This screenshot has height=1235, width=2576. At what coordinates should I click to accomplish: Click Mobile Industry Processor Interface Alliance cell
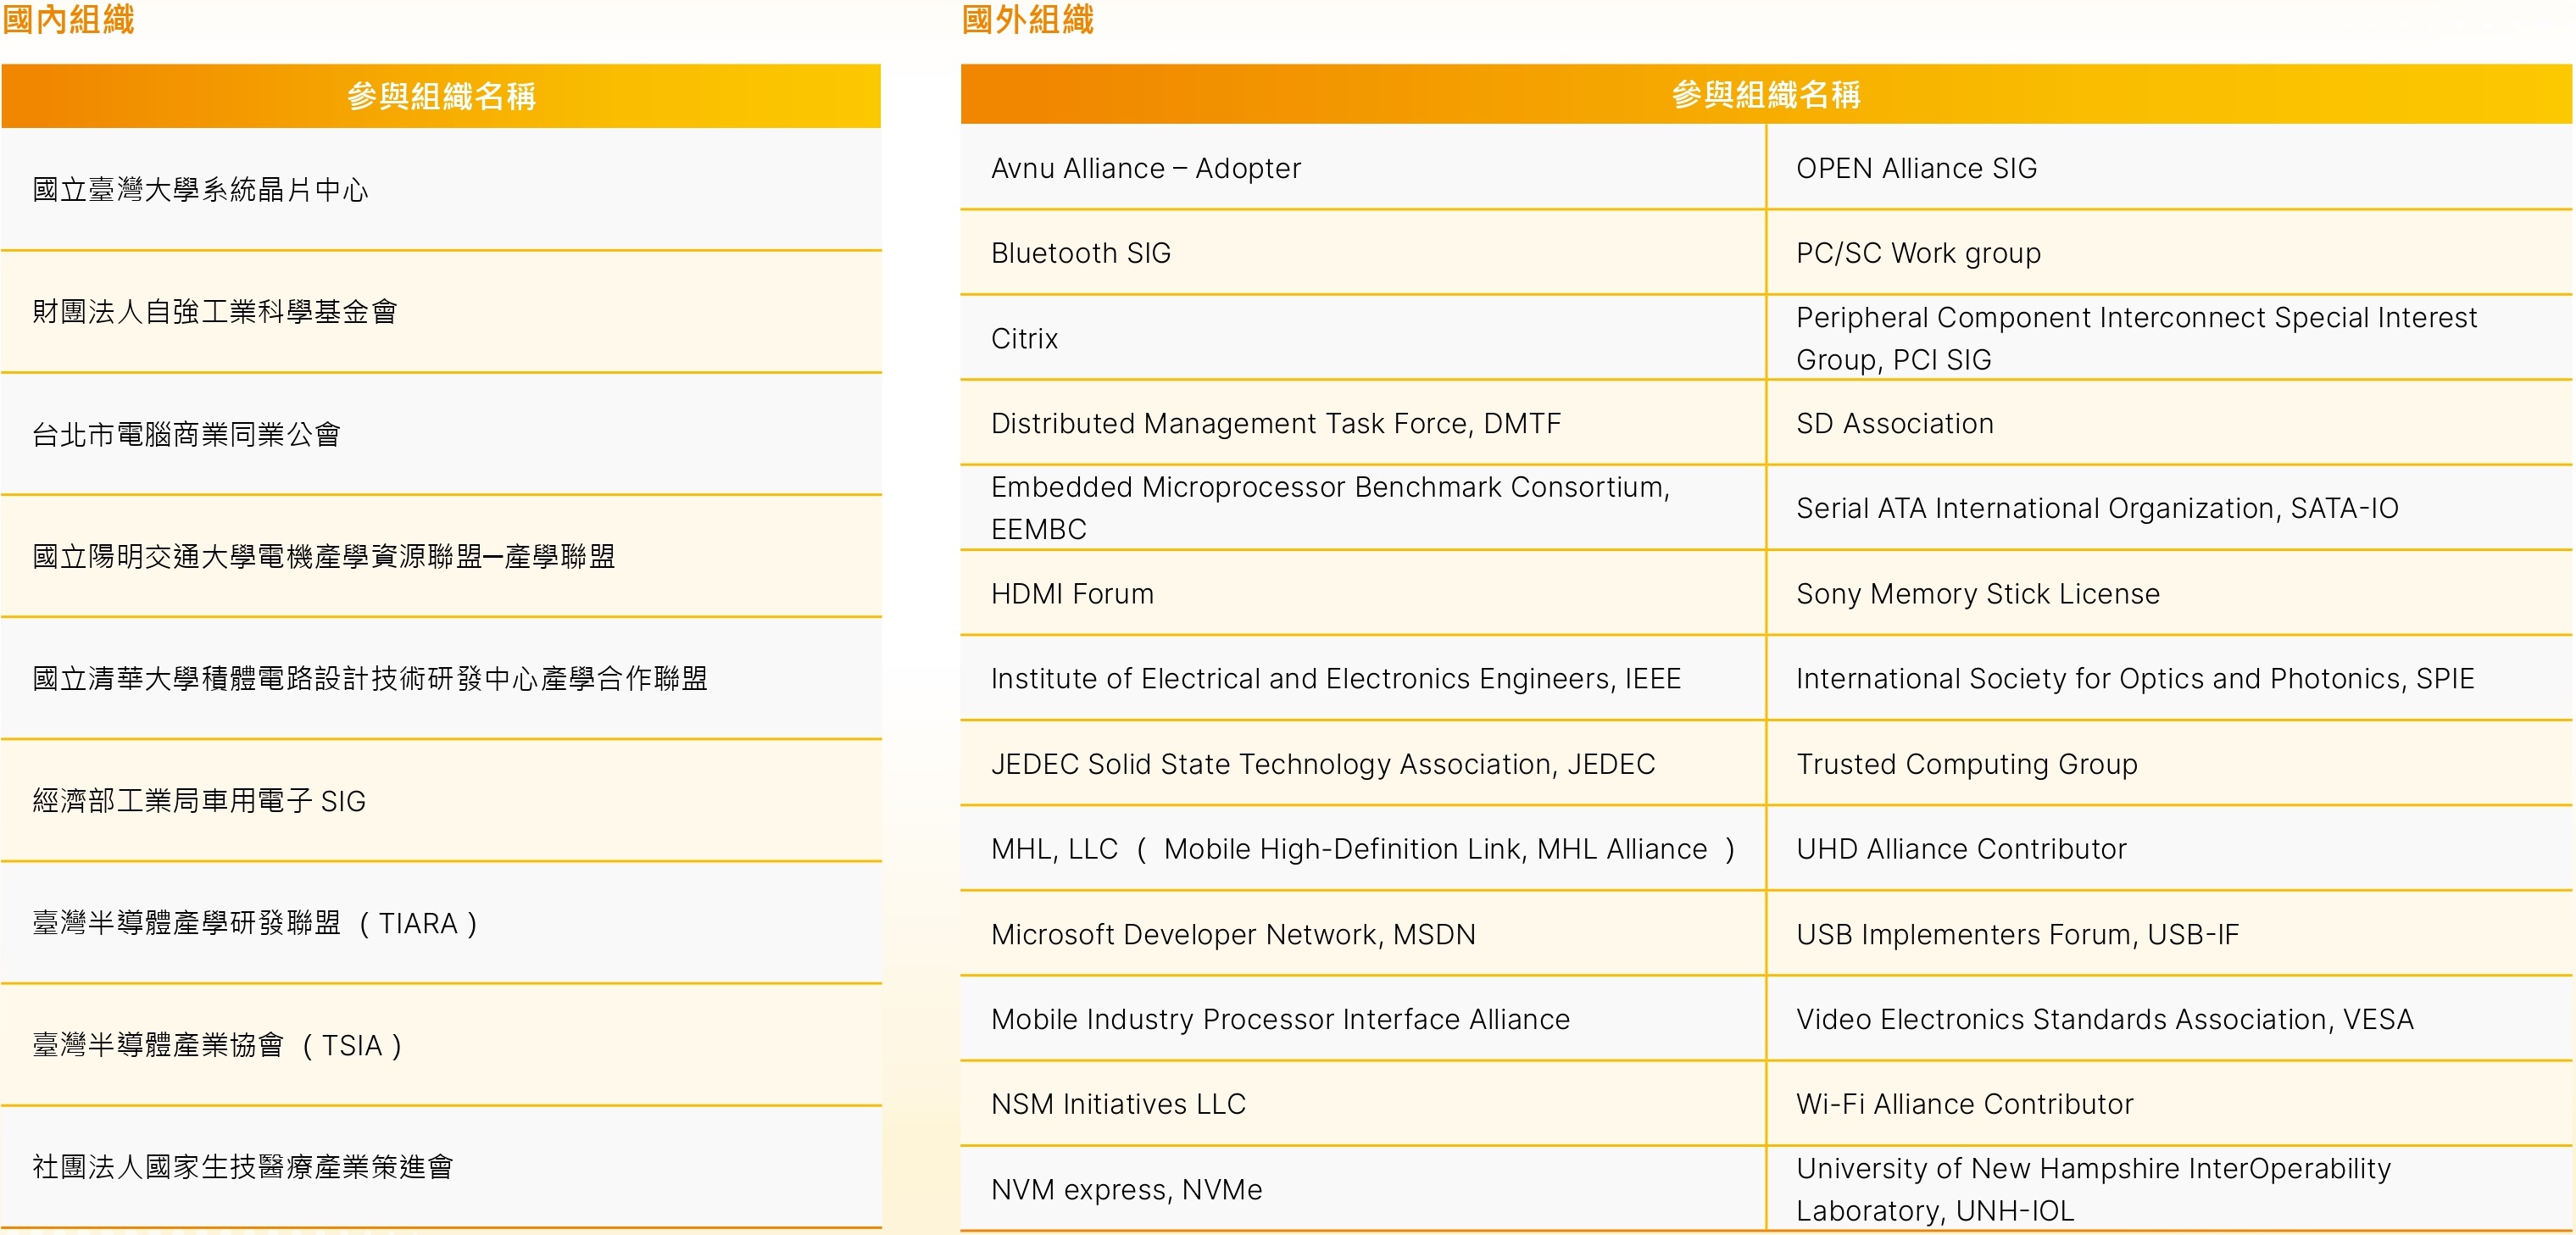1363,1019
